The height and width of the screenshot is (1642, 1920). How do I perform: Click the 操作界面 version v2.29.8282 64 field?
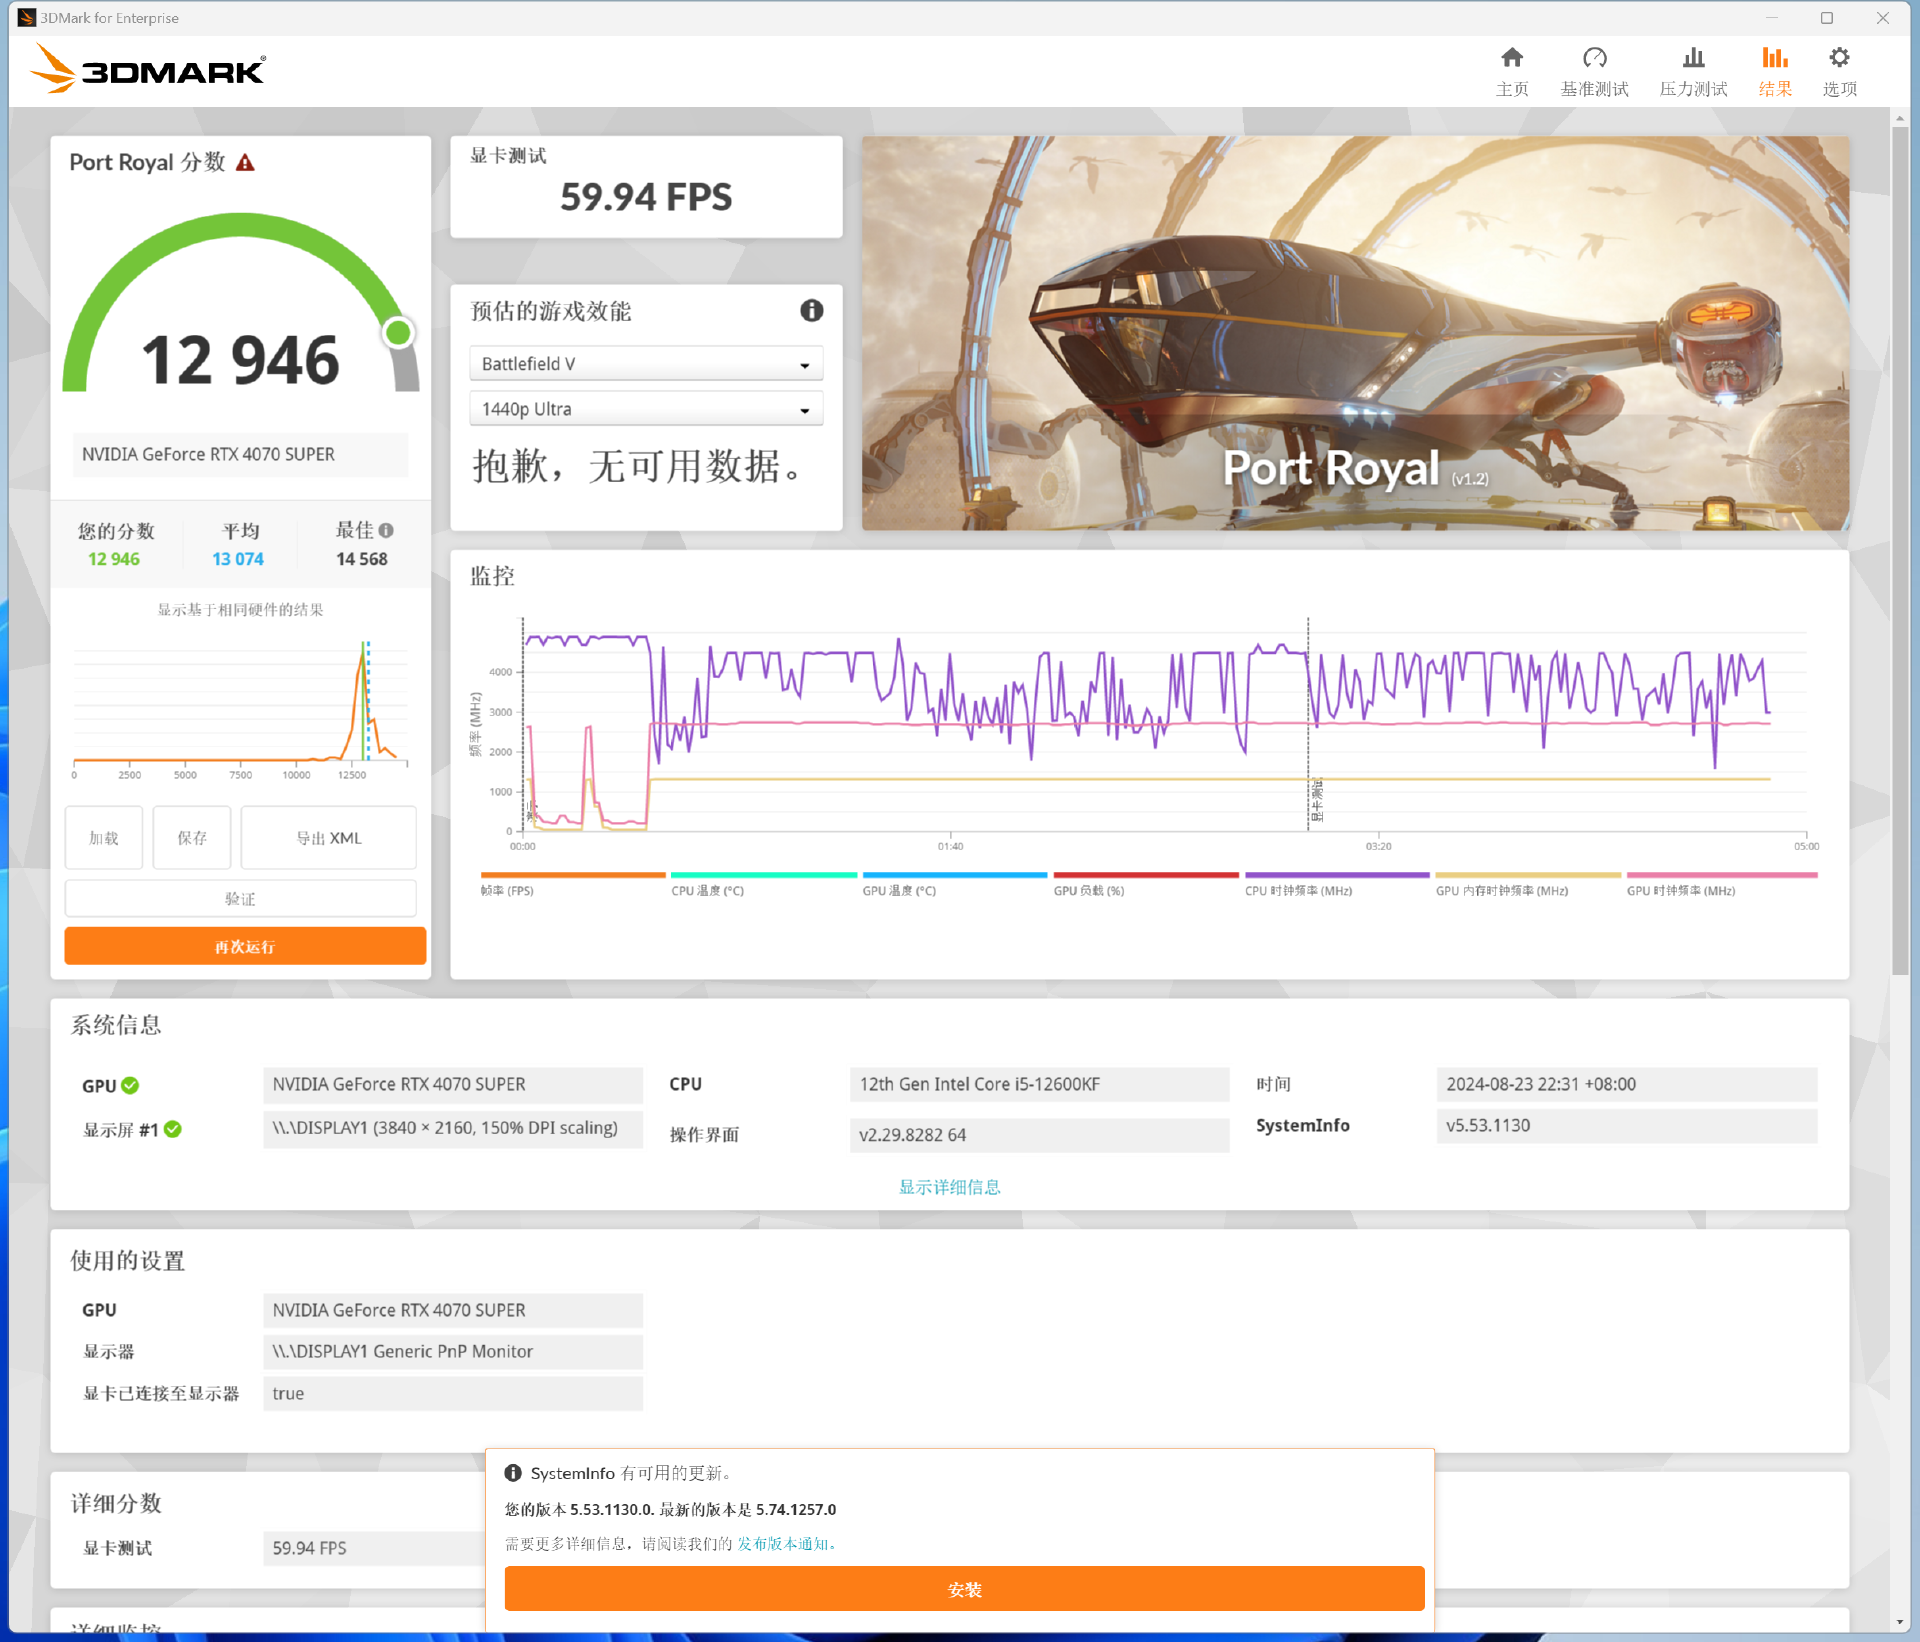point(1039,1135)
